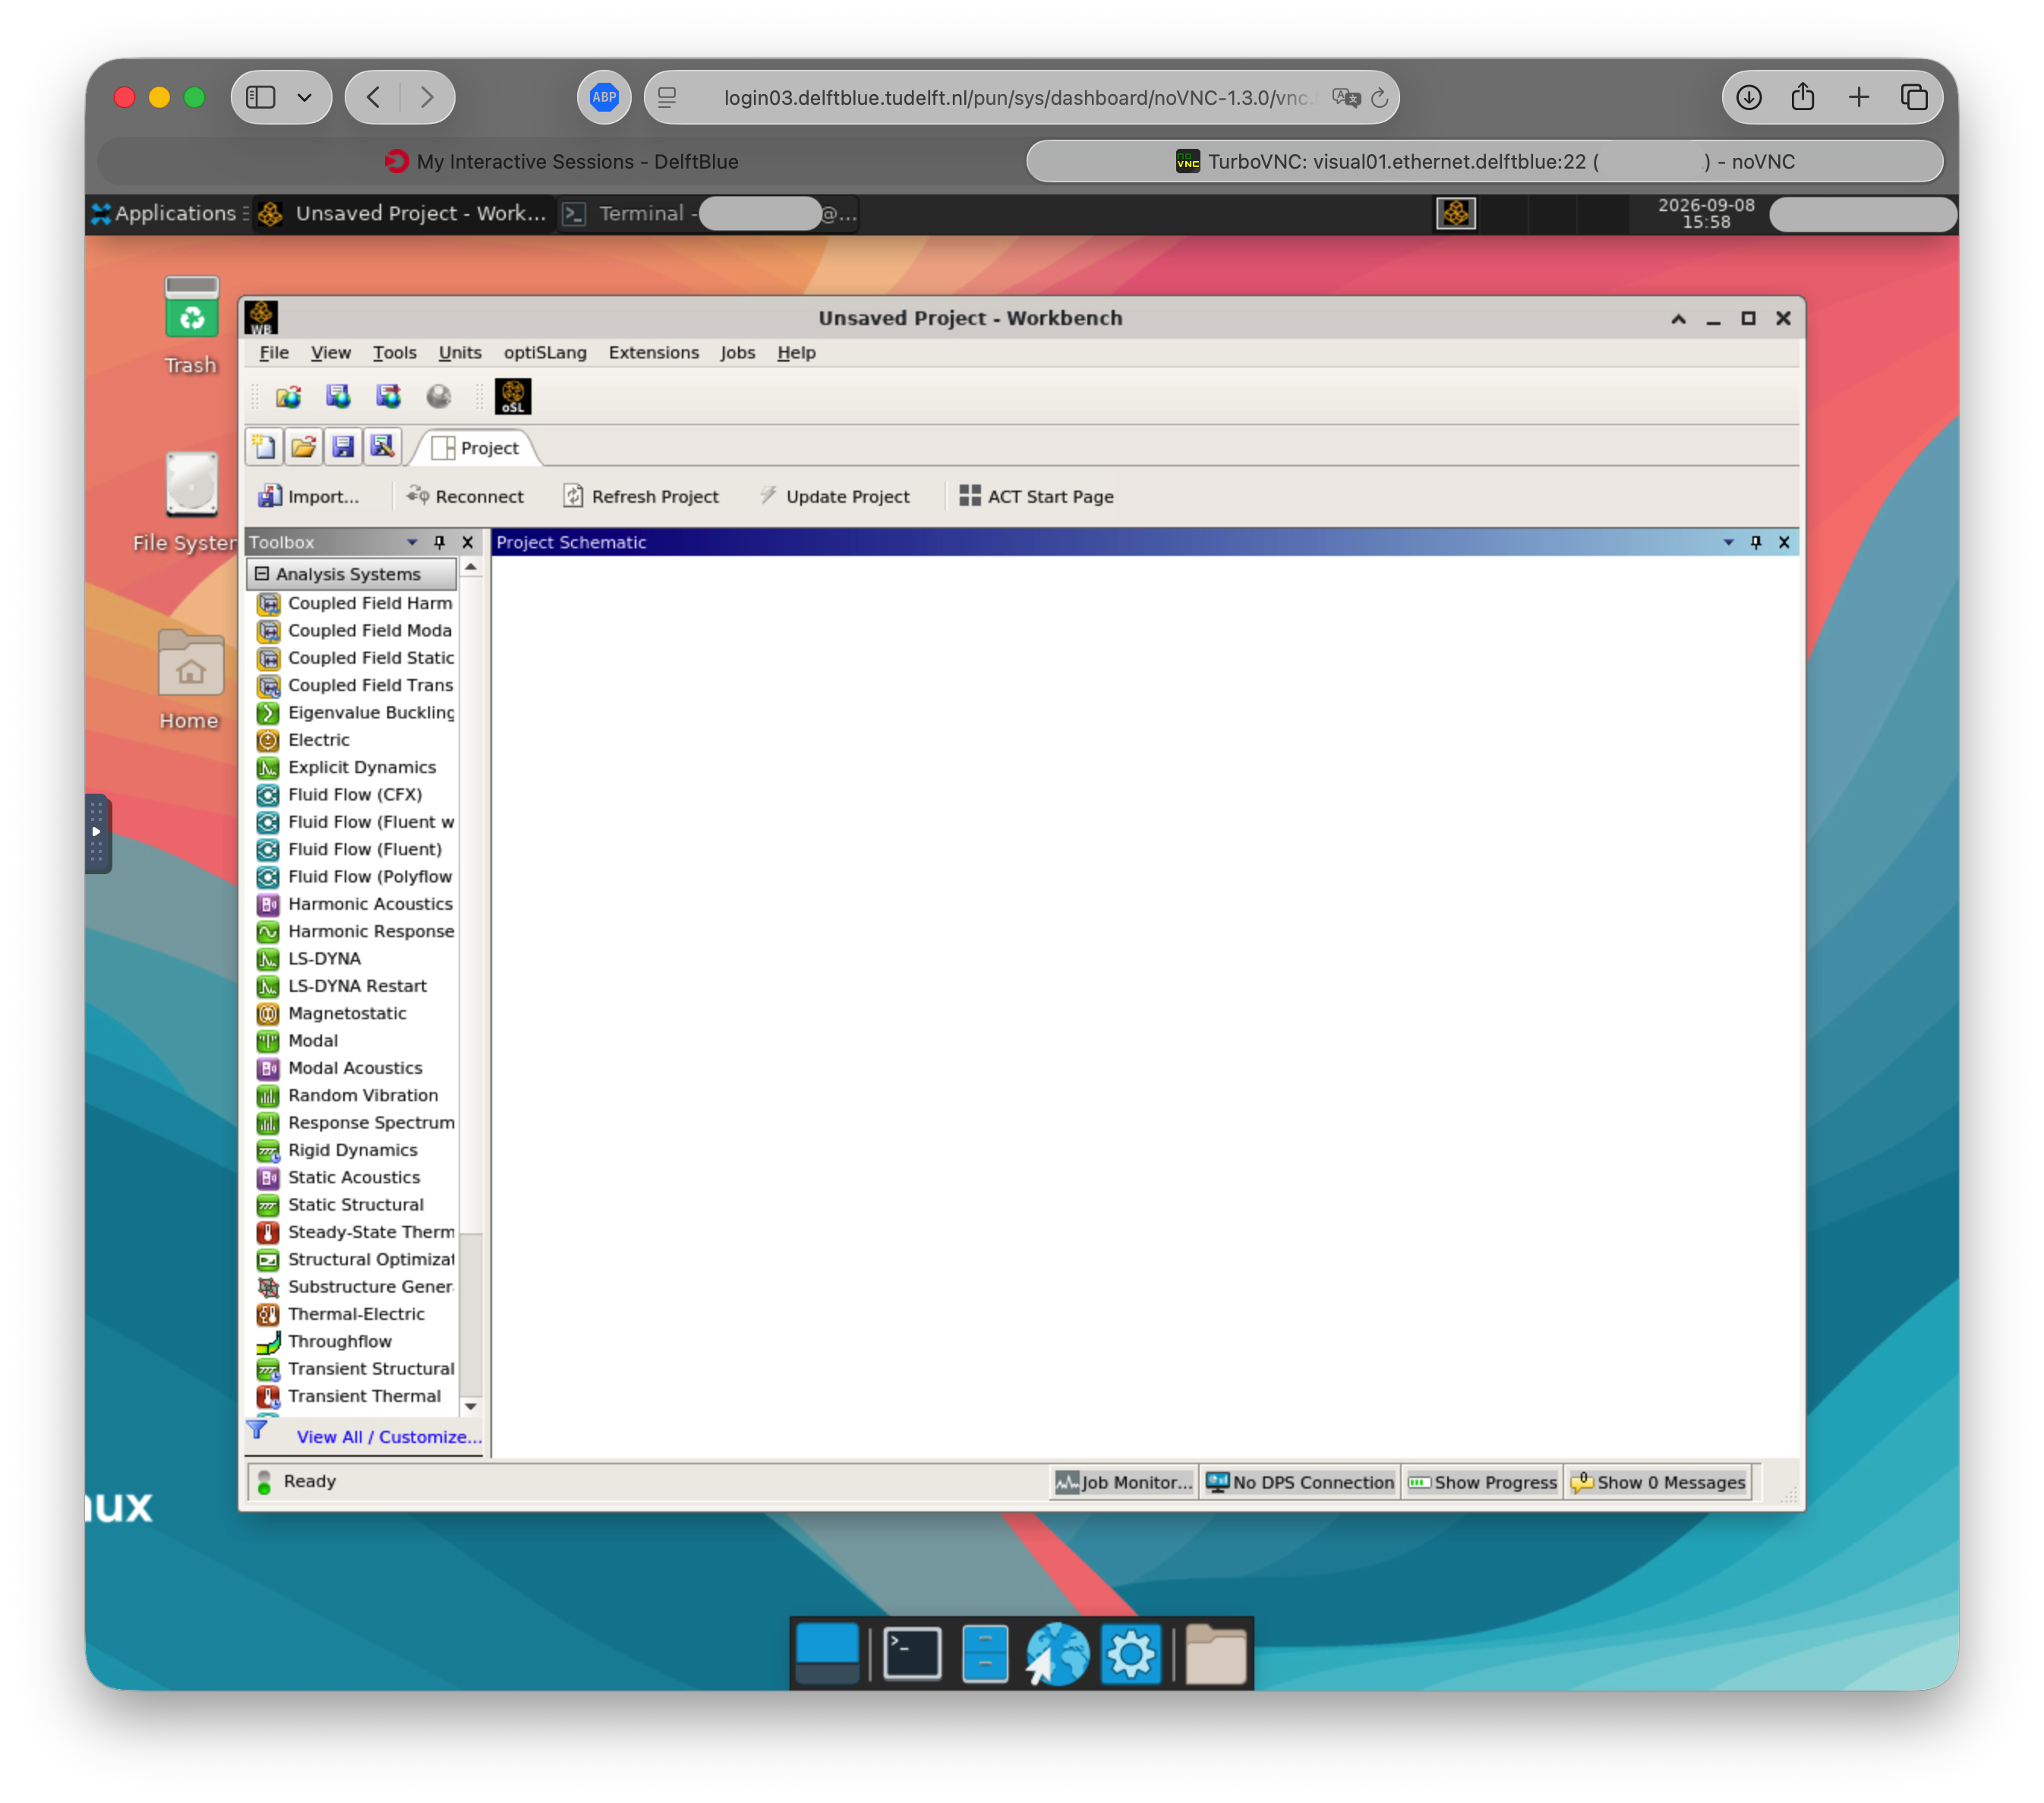Click the filter funnel icon in Toolbox

(x=258, y=1430)
